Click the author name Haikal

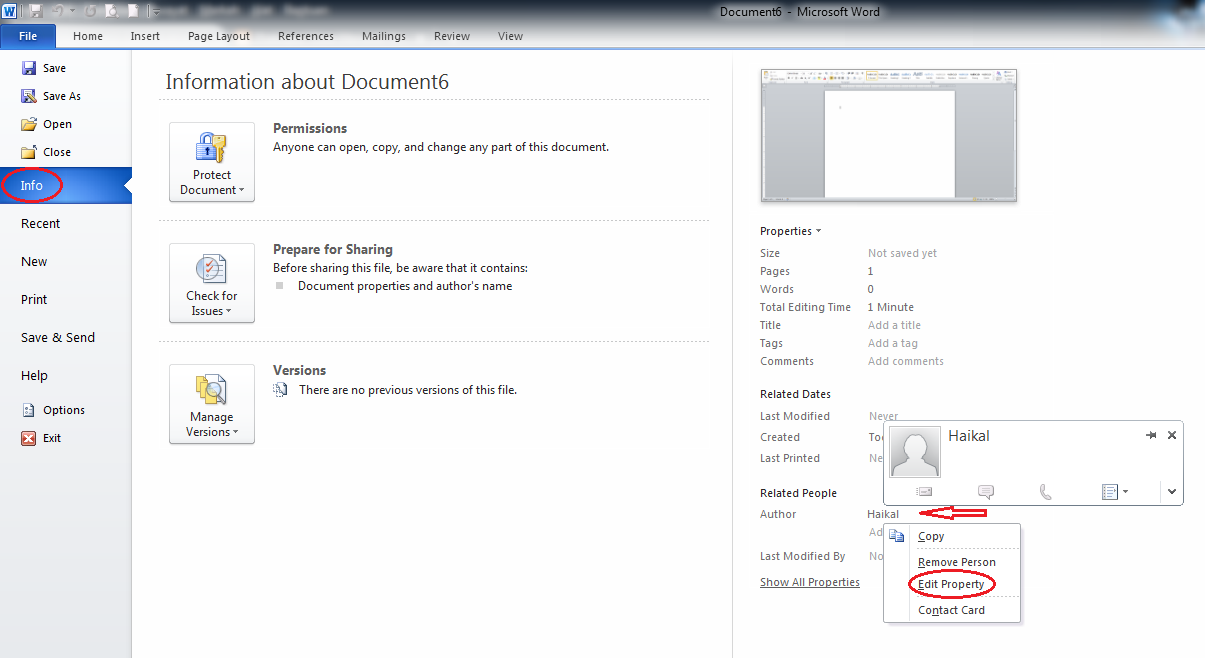(x=883, y=514)
